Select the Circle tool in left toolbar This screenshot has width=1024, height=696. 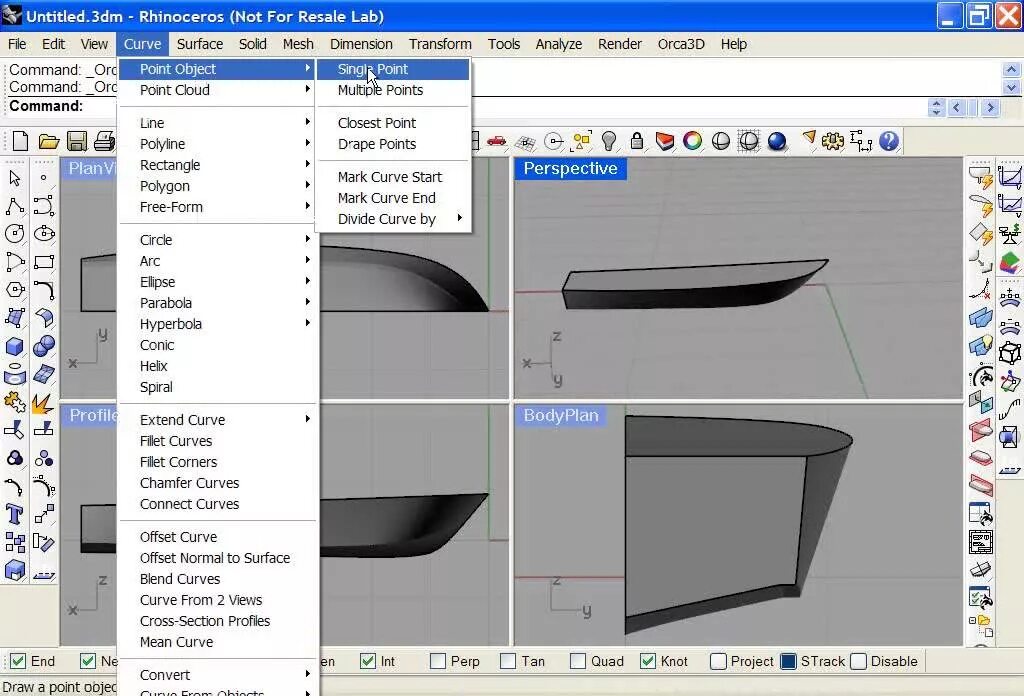[15, 234]
